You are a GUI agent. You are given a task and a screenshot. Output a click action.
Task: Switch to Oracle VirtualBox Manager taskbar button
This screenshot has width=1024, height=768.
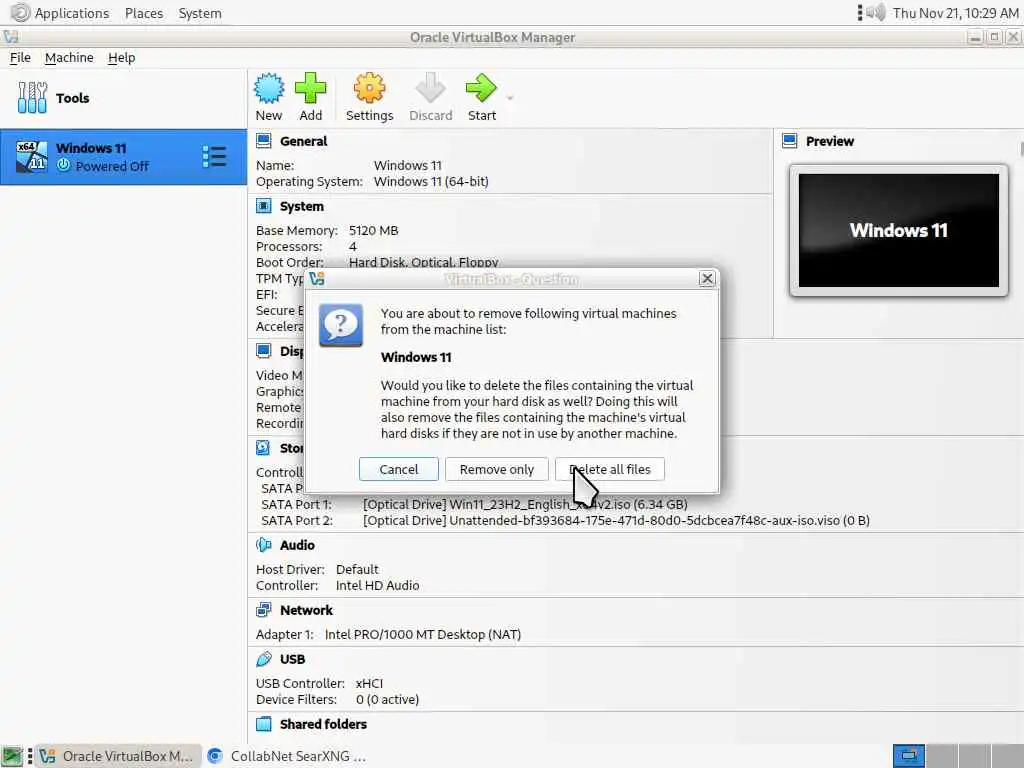pos(117,756)
